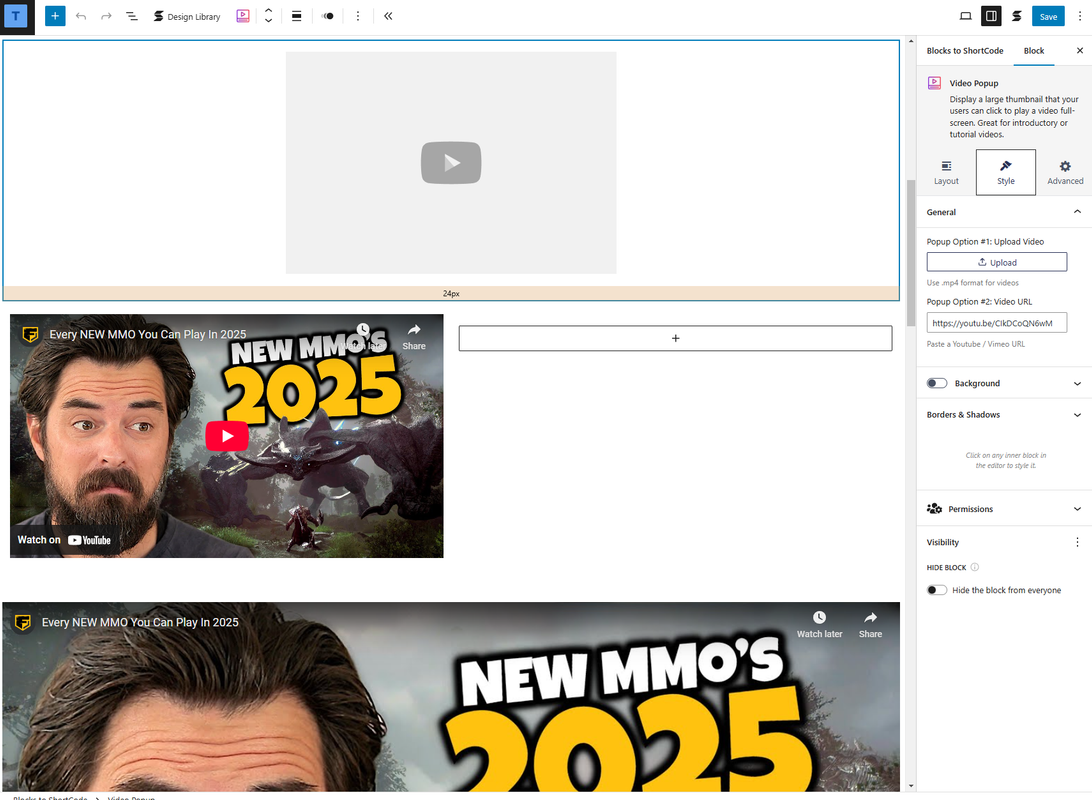Open the Layout tab
Image resolution: width=1092 pixels, height=800 pixels.
coord(946,173)
